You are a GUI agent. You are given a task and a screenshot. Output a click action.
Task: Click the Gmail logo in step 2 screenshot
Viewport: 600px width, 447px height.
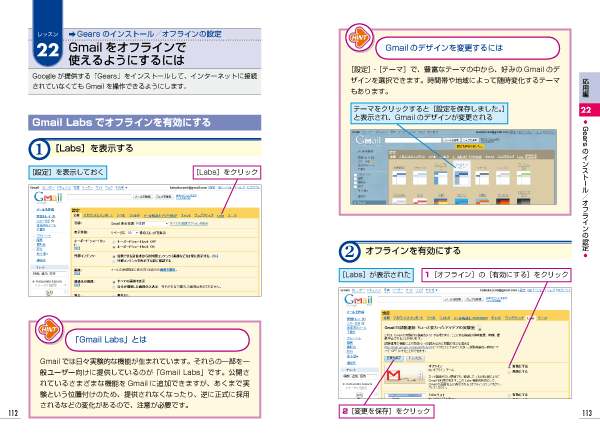[x=358, y=300]
